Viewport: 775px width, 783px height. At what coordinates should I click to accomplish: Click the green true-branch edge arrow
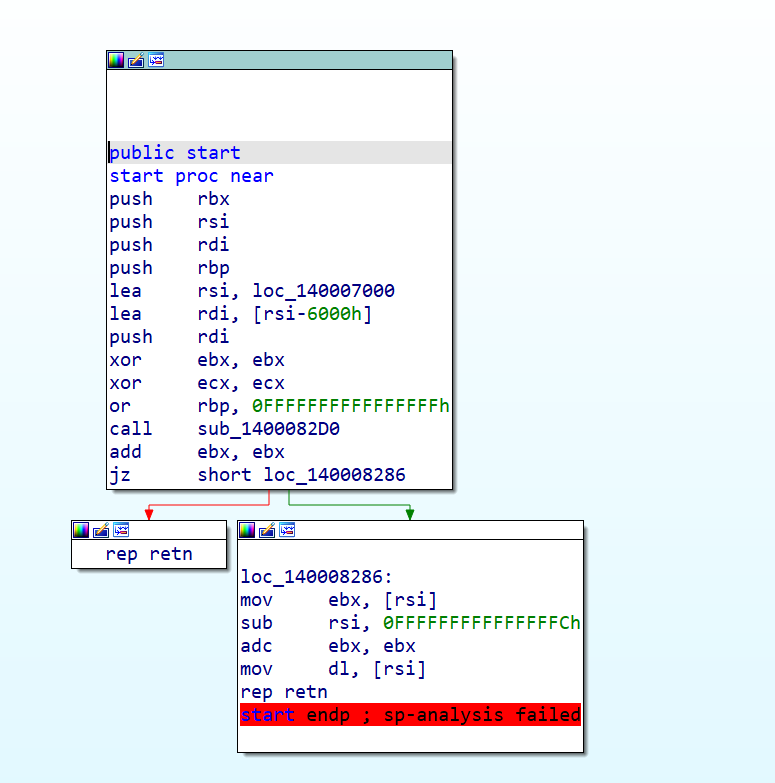click(410, 513)
